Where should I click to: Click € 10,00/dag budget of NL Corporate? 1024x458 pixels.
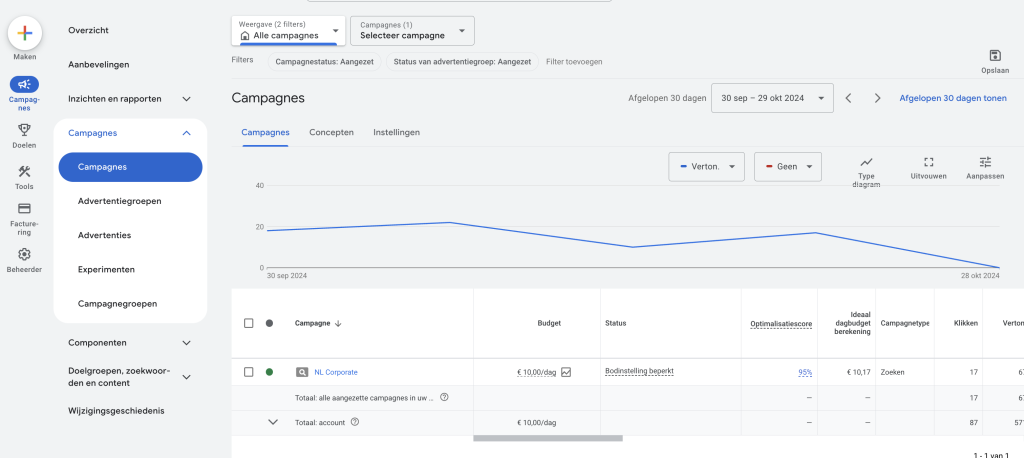point(536,372)
